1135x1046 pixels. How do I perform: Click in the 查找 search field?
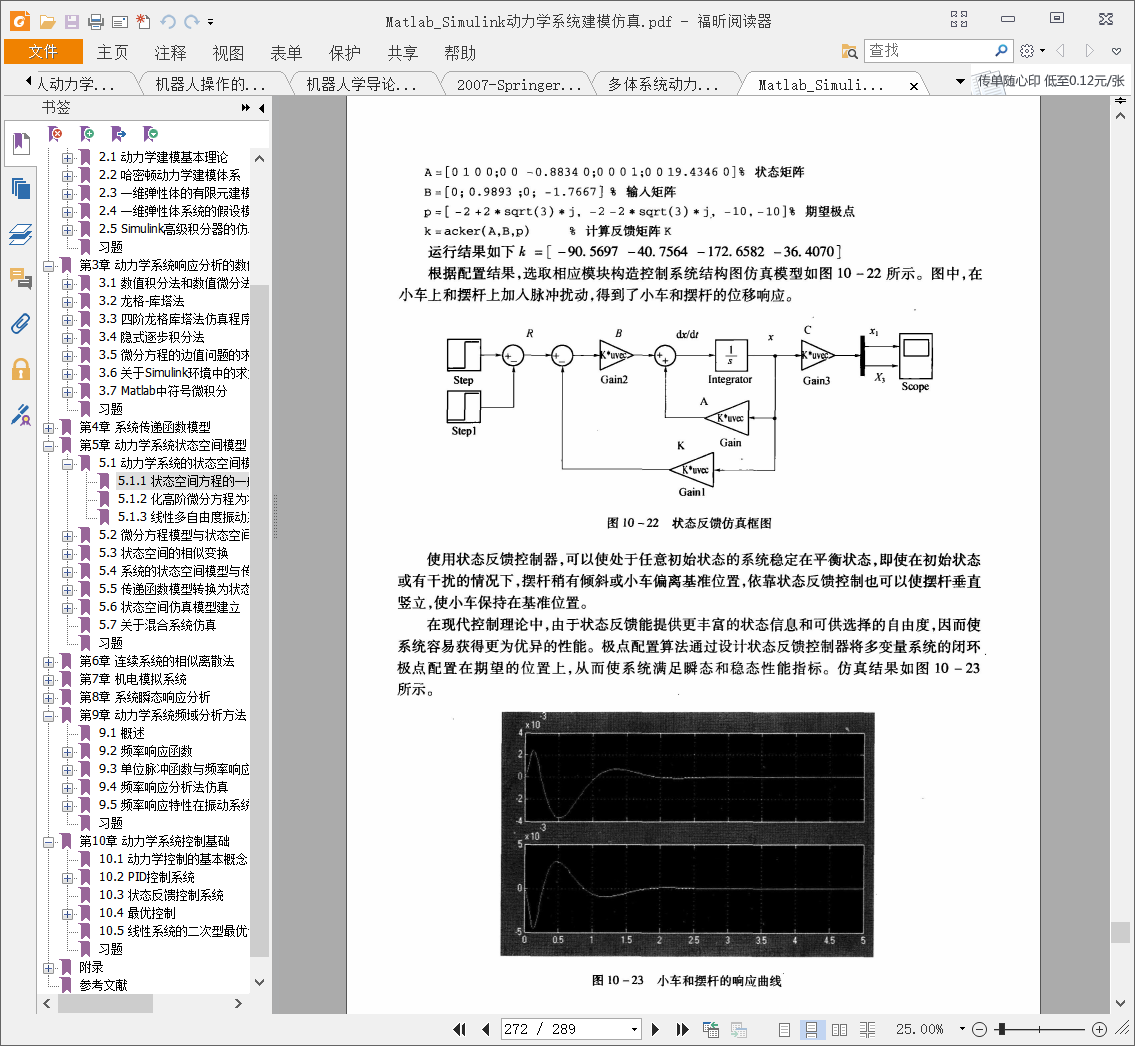(x=928, y=51)
